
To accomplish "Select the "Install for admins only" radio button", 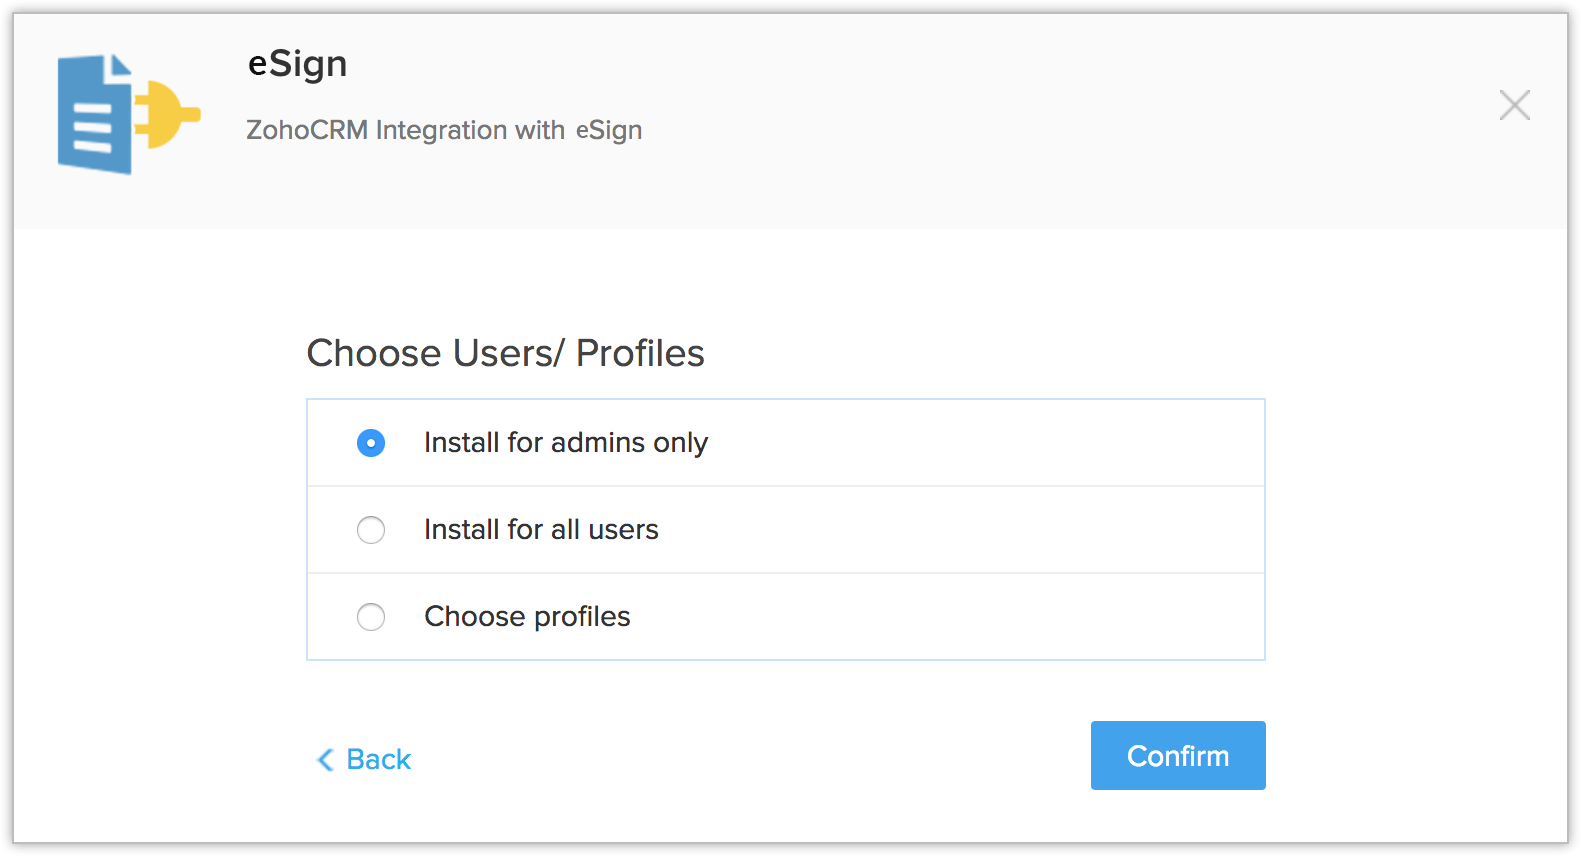I will [x=371, y=443].
